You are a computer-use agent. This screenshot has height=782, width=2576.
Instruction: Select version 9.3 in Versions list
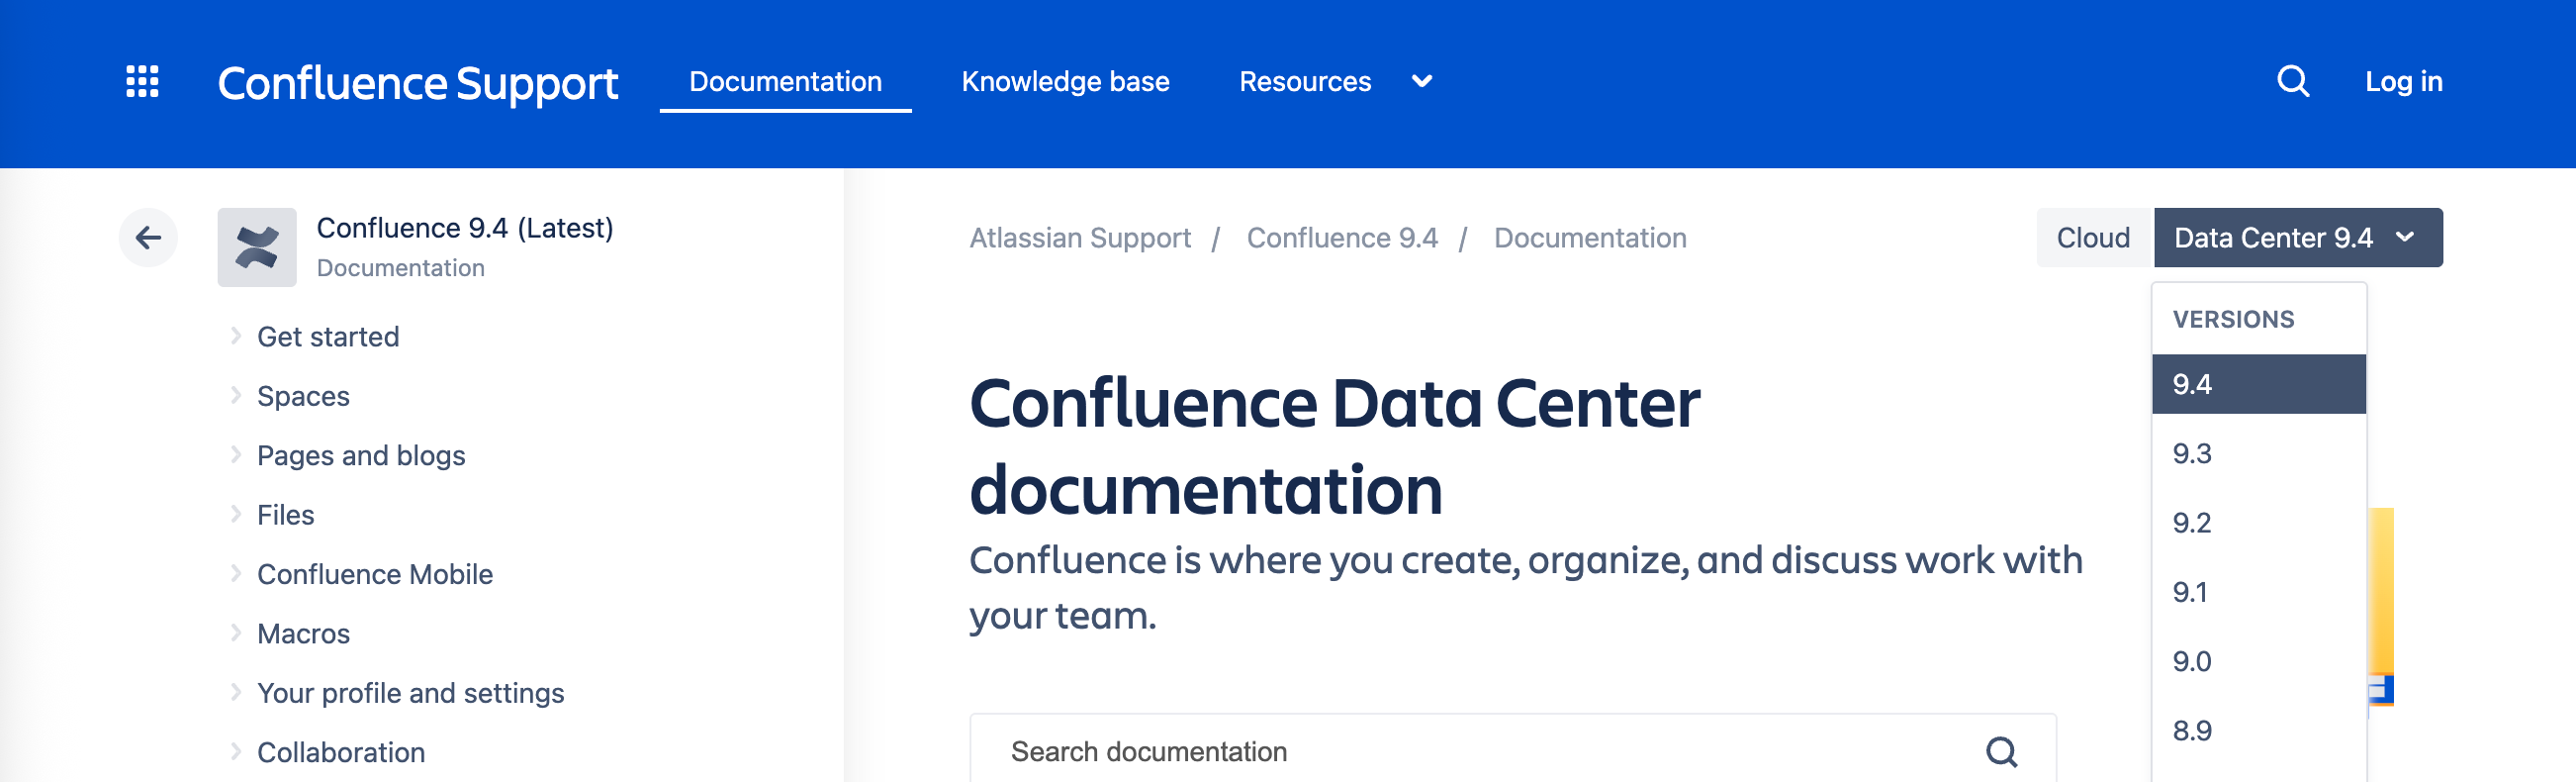tap(2258, 453)
